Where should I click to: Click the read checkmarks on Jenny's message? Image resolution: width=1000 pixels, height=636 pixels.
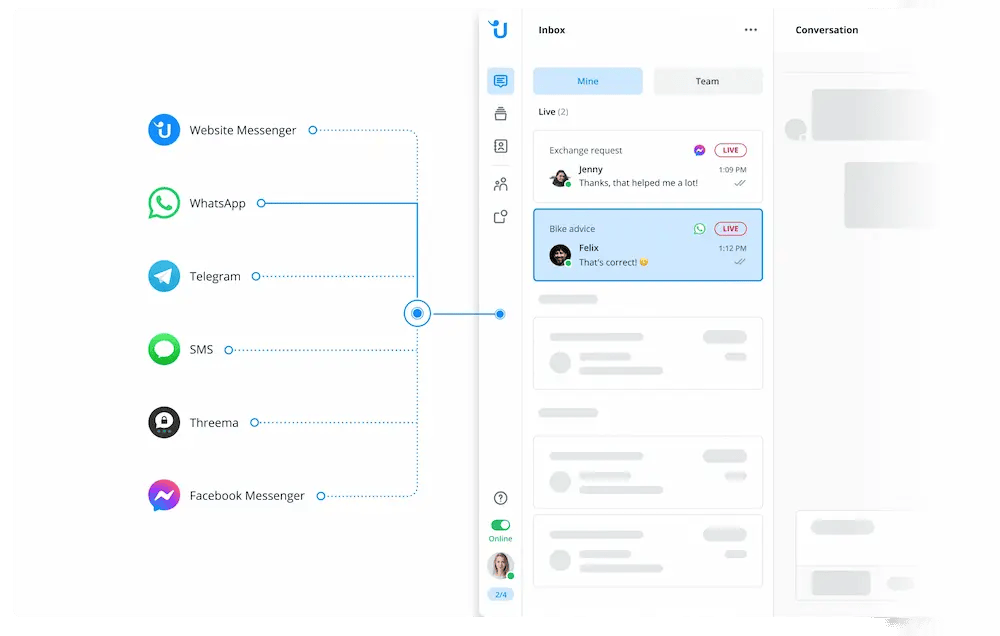pos(740,183)
